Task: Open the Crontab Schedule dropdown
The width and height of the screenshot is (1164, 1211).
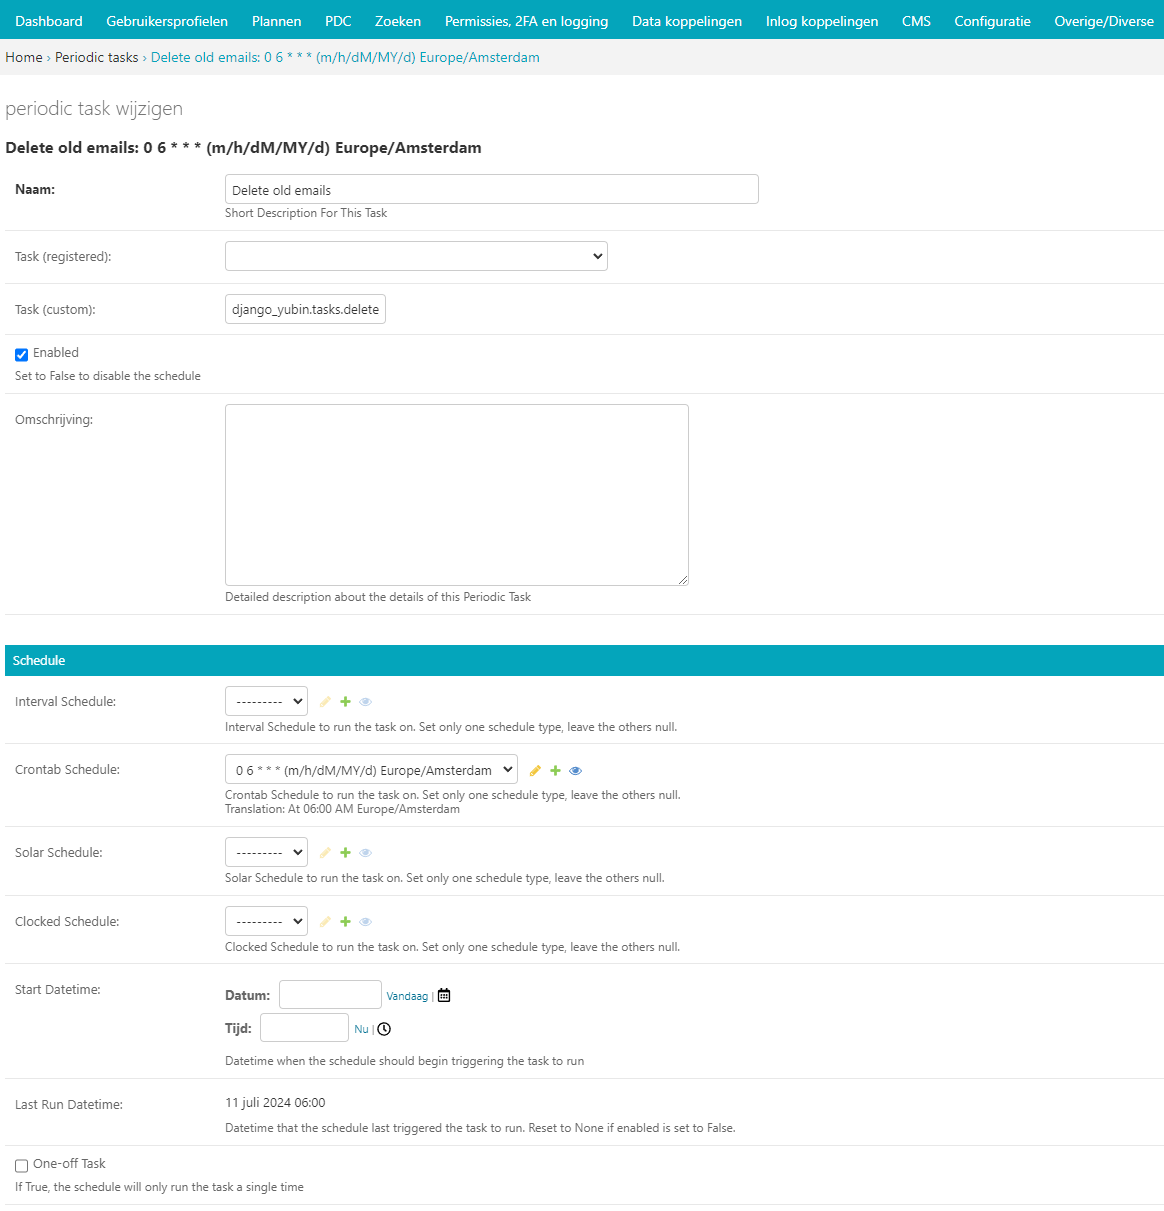Action: [x=371, y=770]
